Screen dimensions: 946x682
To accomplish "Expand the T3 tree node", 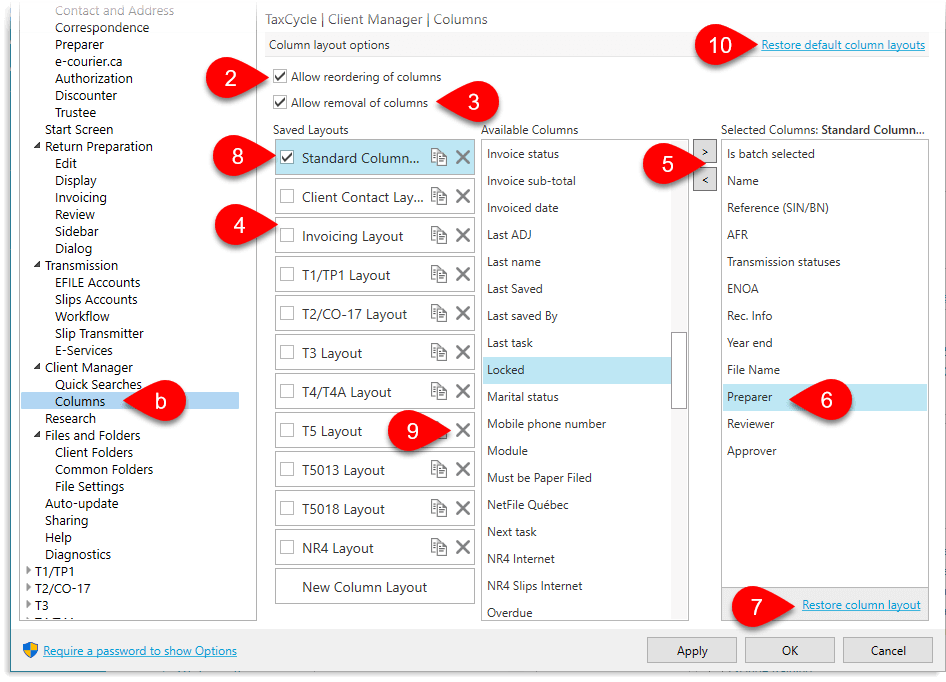I will click(x=28, y=604).
